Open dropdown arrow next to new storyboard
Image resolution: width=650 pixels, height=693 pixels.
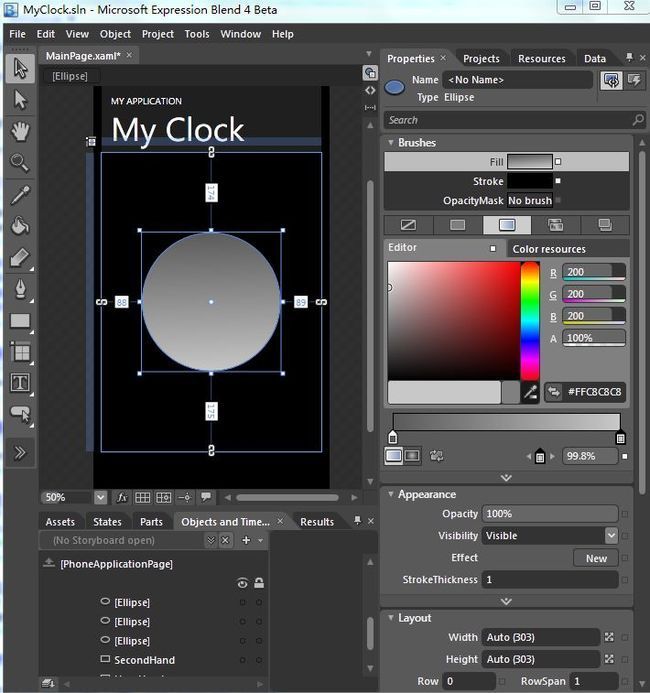[x=261, y=540]
